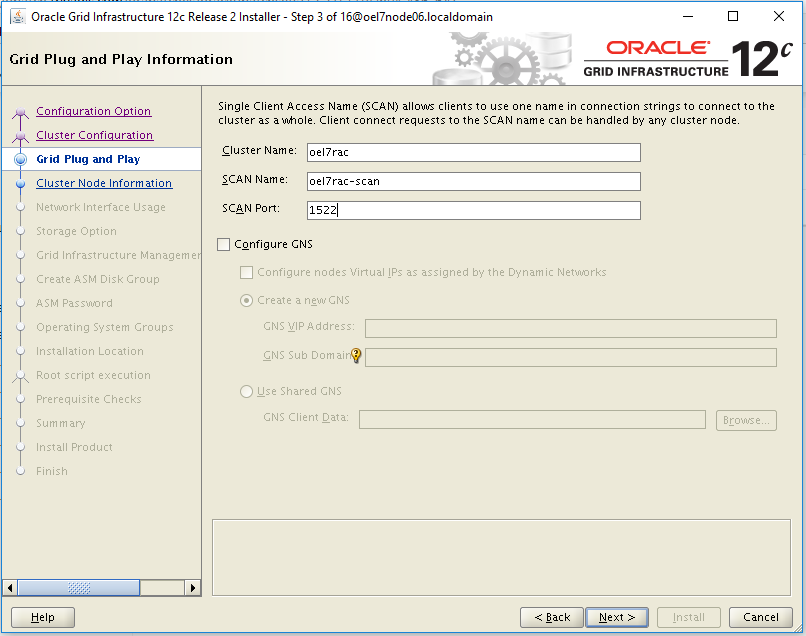This screenshot has width=806, height=636.
Task: Click the Java installer icon in title bar
Action: (17, 17)
